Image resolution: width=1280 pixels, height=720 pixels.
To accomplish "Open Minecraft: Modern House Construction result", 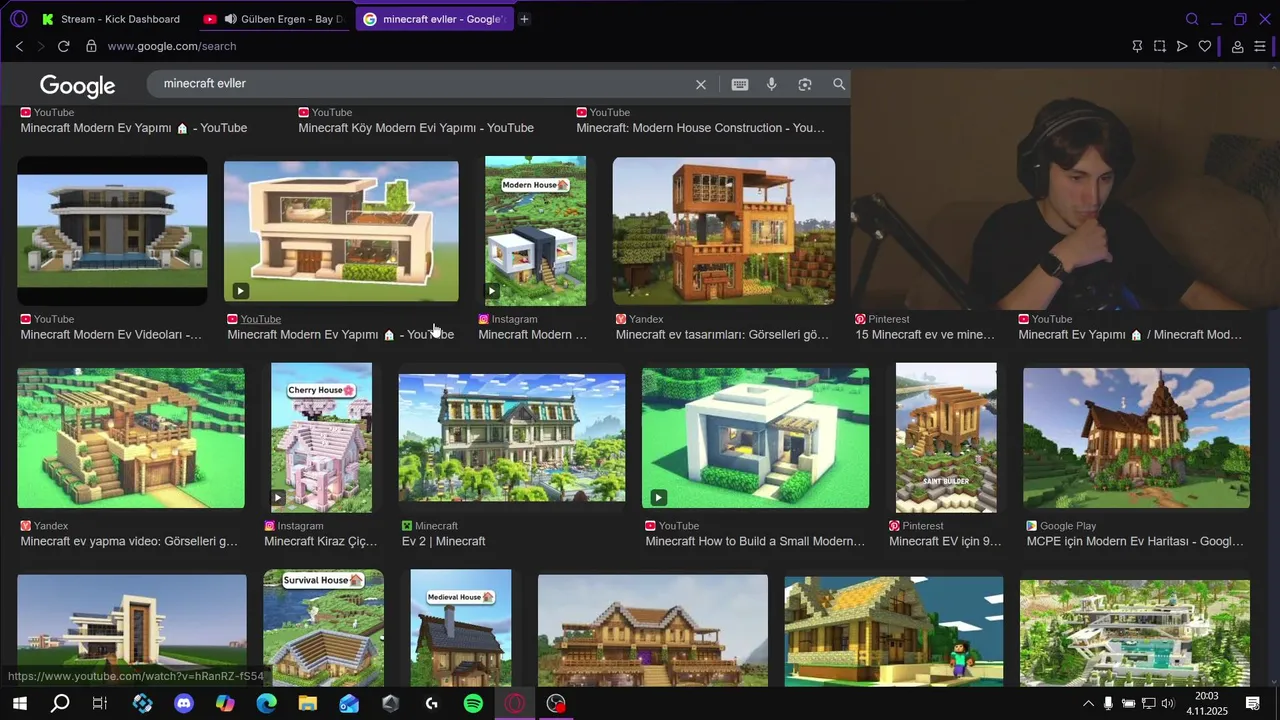I will 700,128.
